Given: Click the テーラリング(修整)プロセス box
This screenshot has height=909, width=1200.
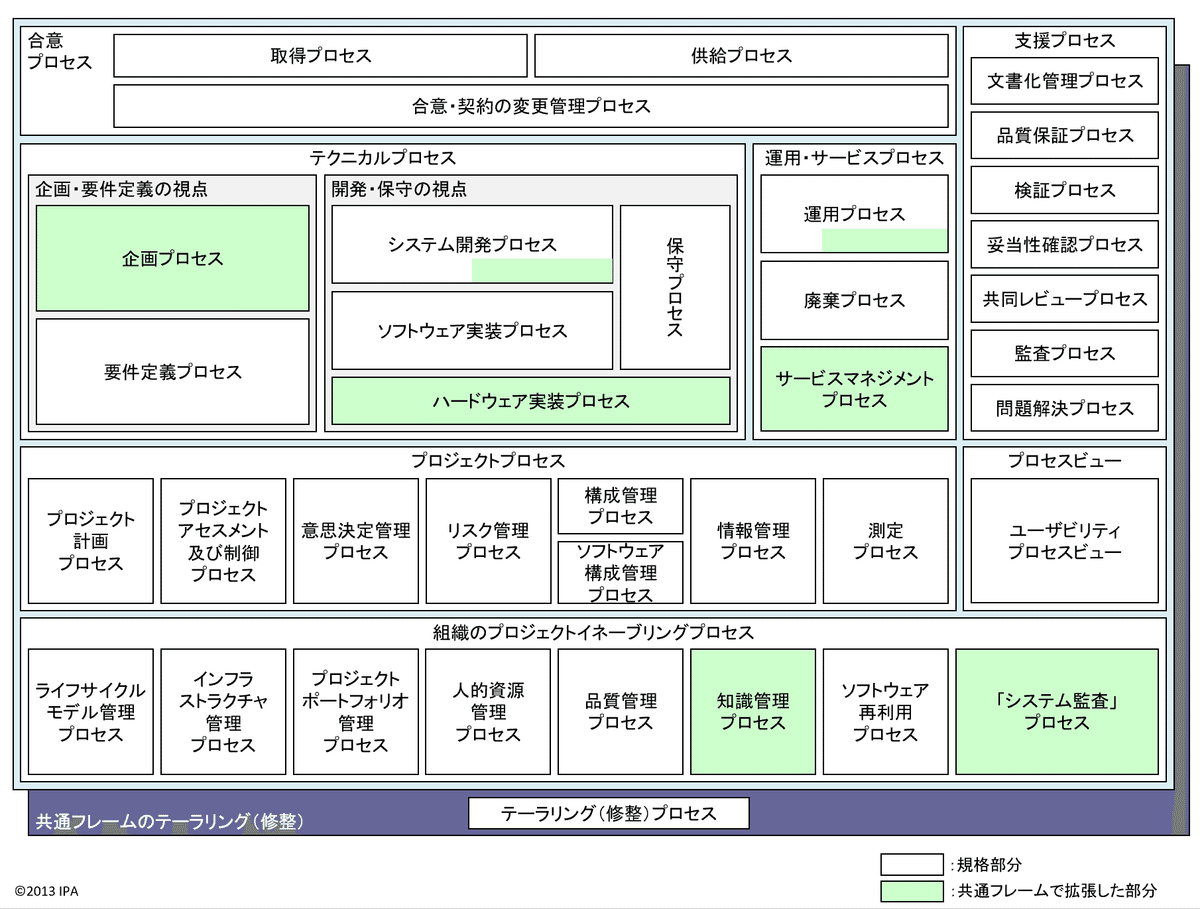Looking at the screenshot, I should pos(609,813).
